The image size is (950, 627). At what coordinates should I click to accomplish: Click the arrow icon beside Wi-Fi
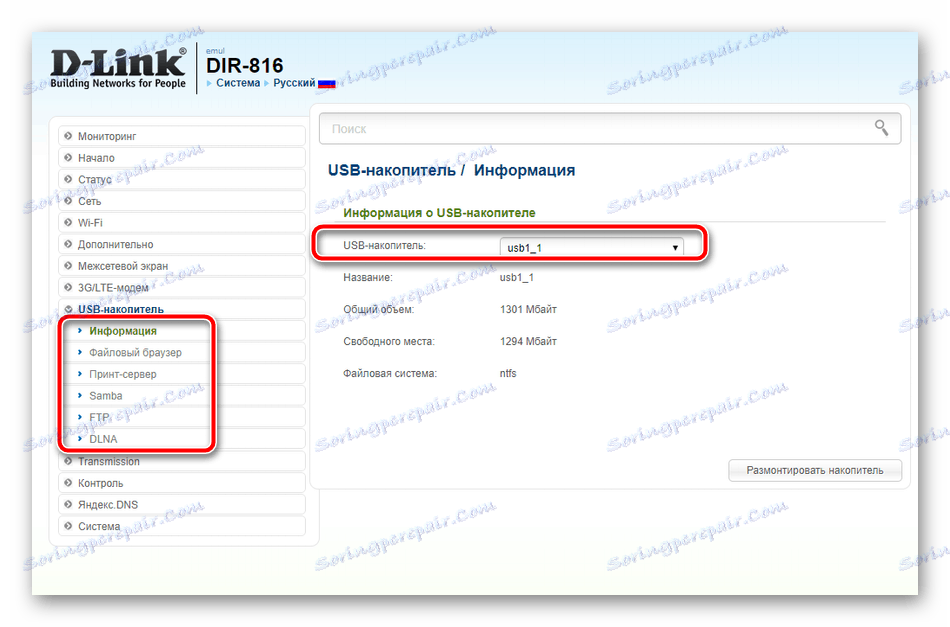pyautogui.click(x=68, y=222)
